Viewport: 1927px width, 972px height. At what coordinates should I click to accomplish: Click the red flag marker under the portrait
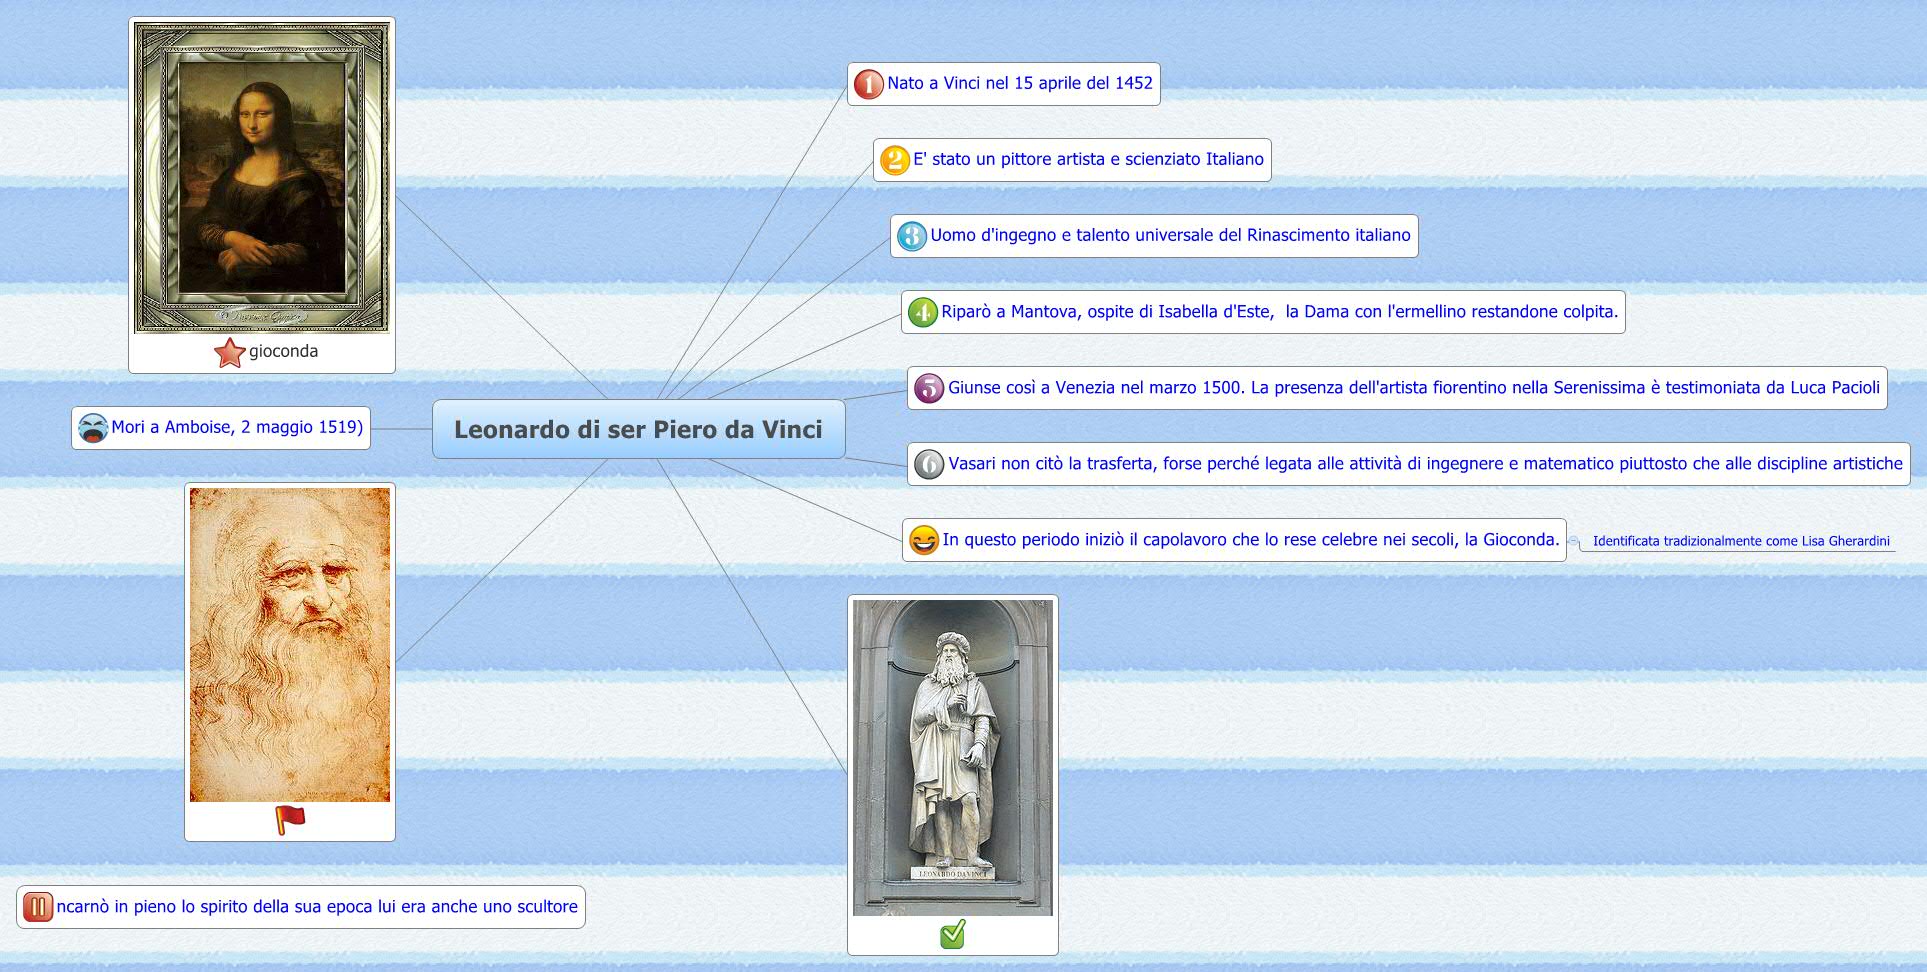(x=290, y=820)
